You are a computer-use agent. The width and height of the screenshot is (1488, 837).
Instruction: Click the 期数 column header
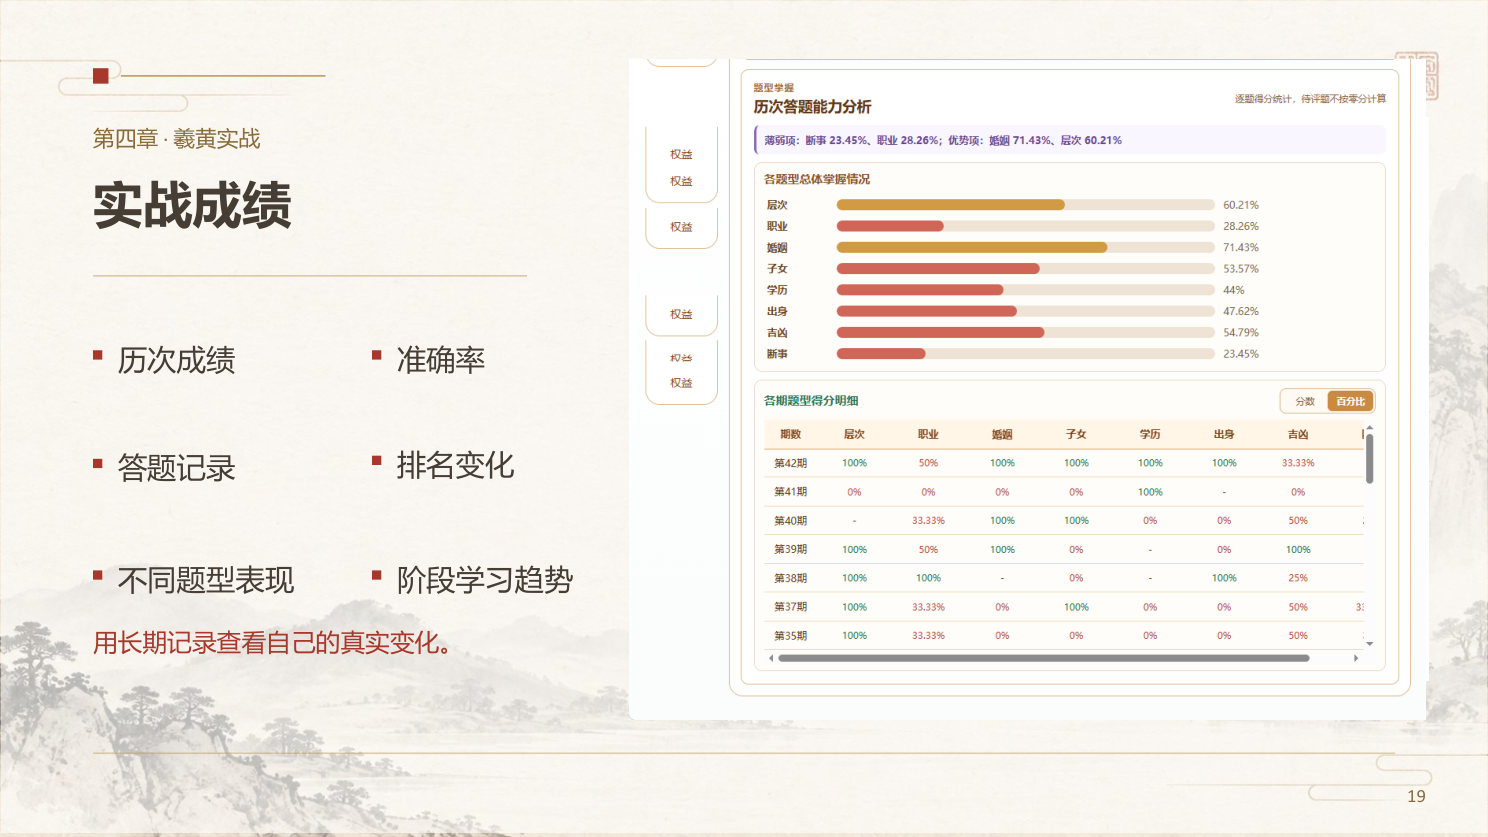790,434
